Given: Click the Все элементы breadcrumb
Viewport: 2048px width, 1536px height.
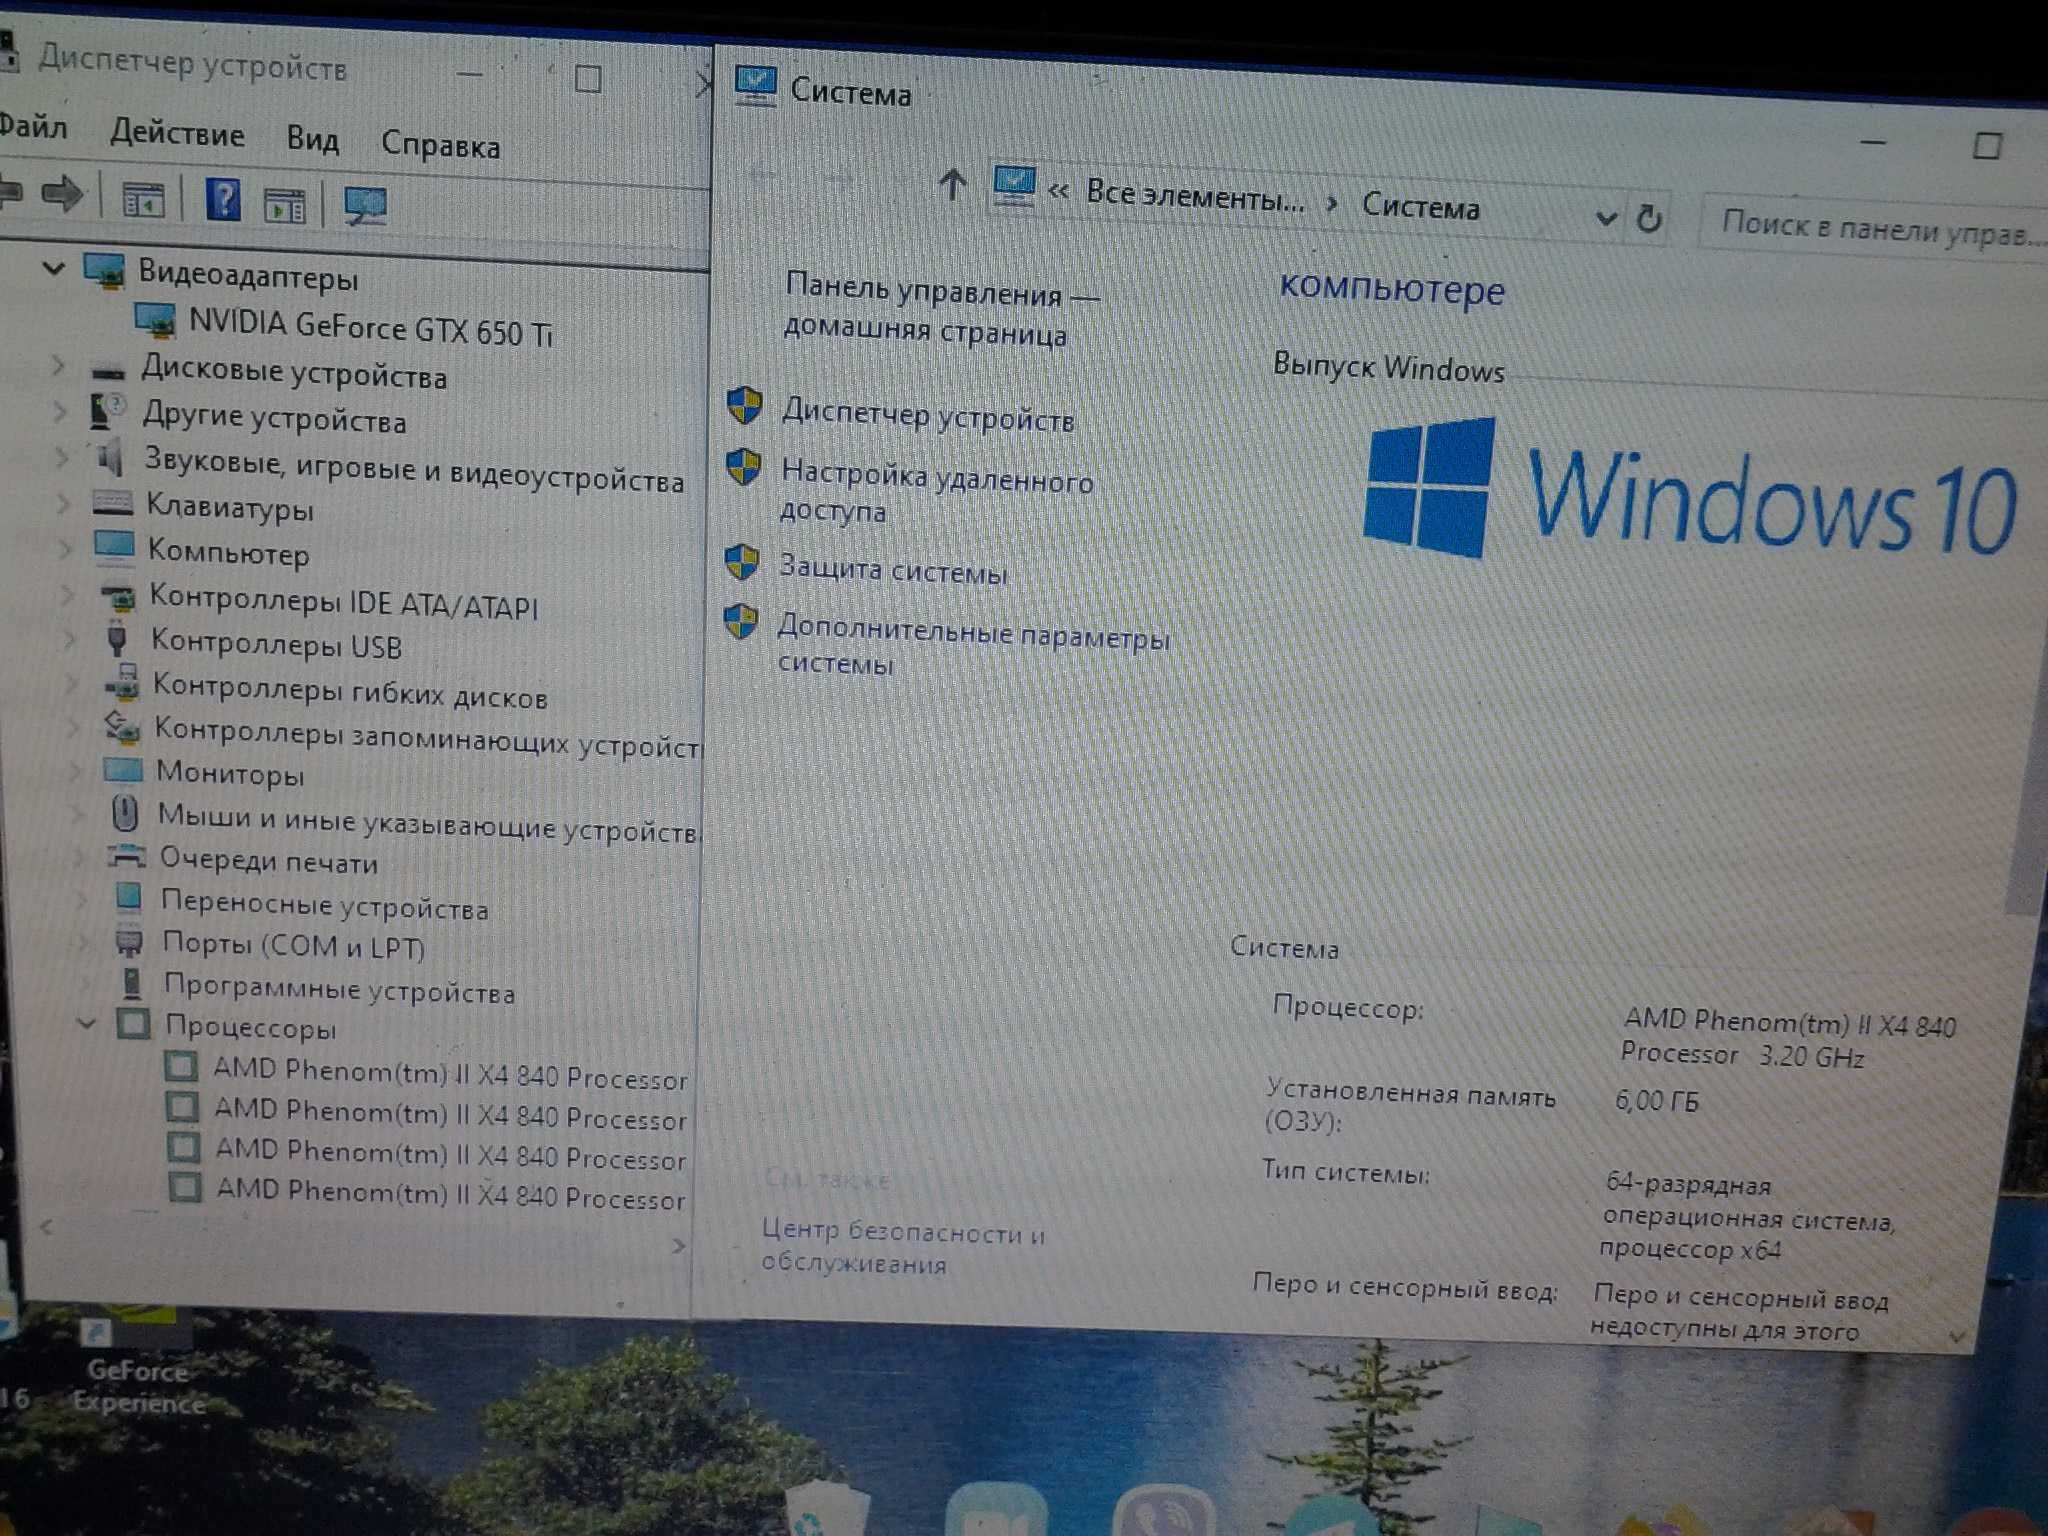Looking at the screenshot, I should tap(1195, 194).
